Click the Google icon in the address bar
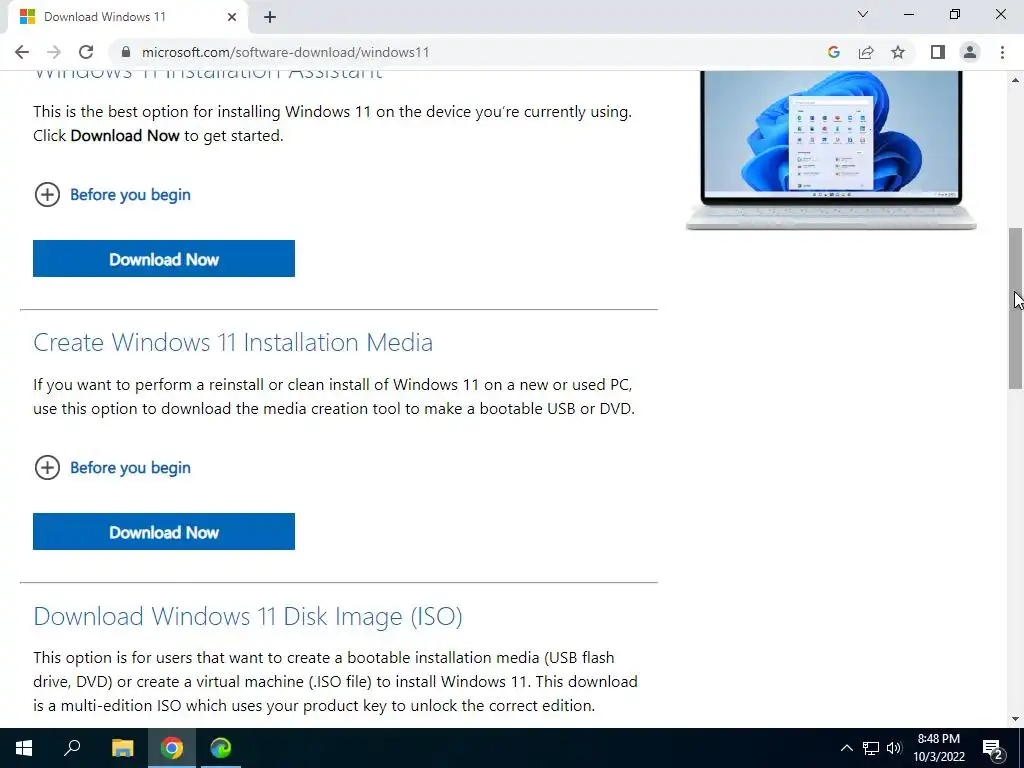 [x=833, y=52]
